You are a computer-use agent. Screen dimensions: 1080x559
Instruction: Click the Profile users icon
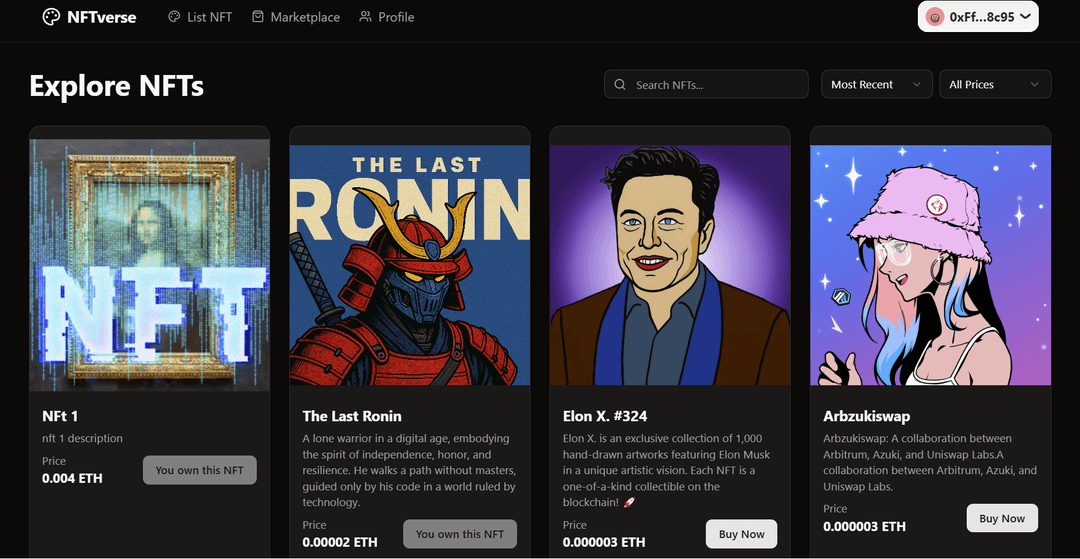click(365, 17)
